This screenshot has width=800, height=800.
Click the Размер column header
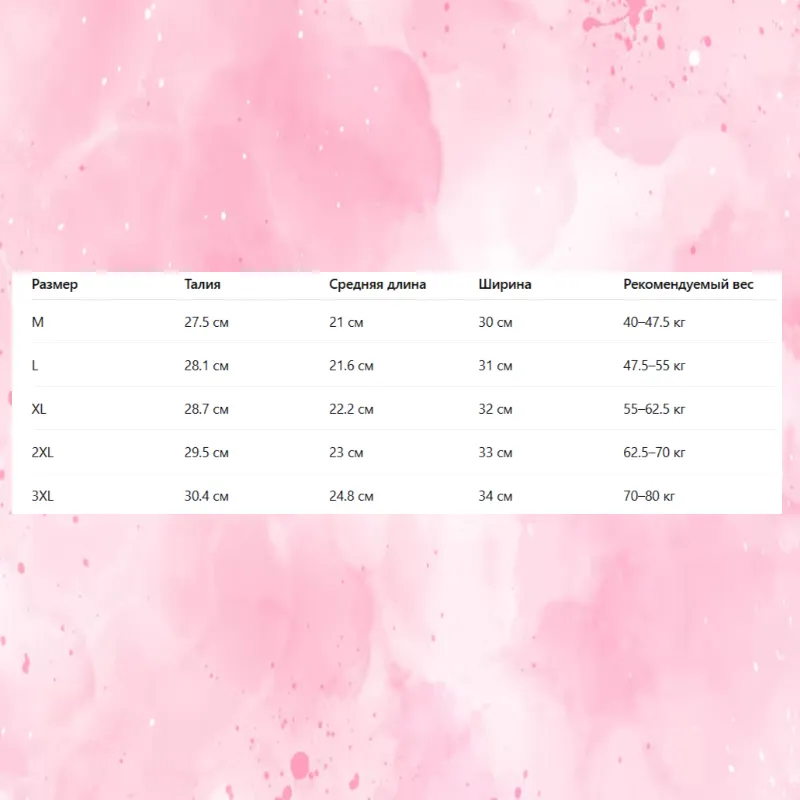55,284
